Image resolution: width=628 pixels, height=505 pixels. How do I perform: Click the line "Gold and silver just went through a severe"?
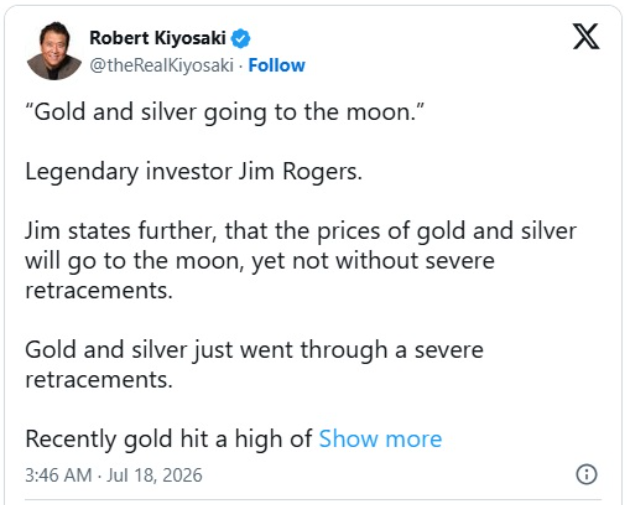coord(254,350)
